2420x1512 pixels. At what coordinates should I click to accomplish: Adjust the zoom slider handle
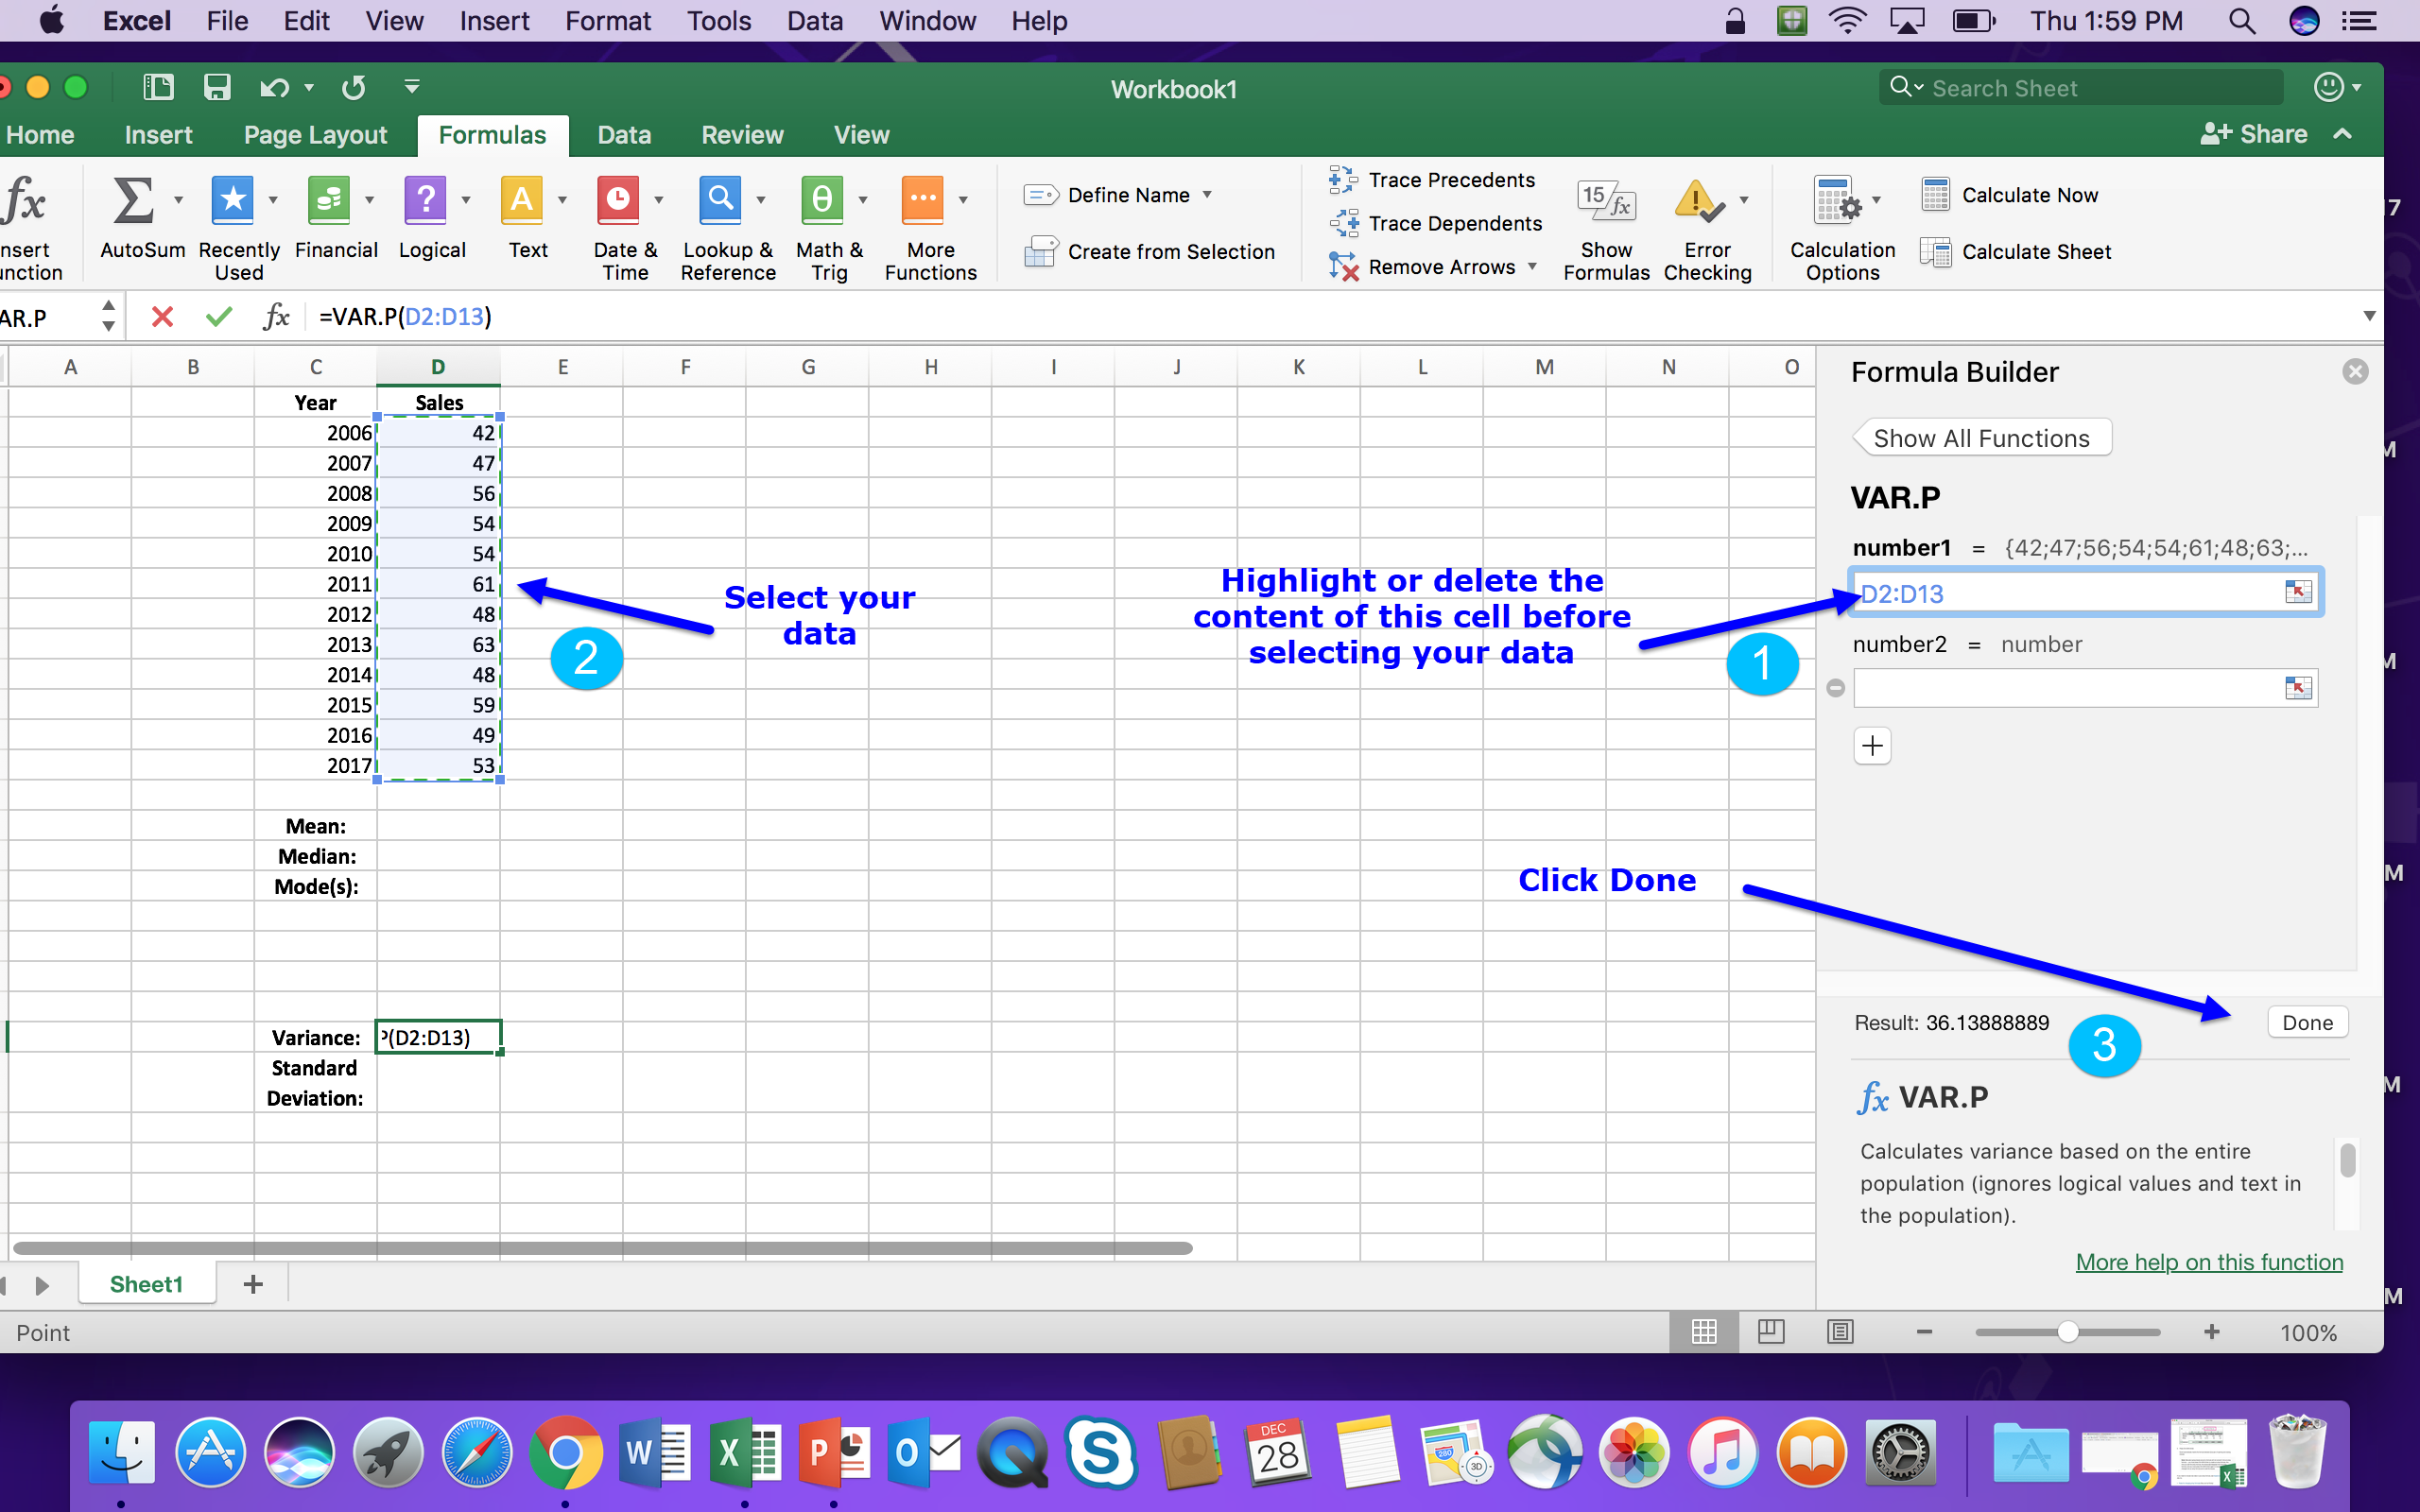[x=2067, y=1332]
